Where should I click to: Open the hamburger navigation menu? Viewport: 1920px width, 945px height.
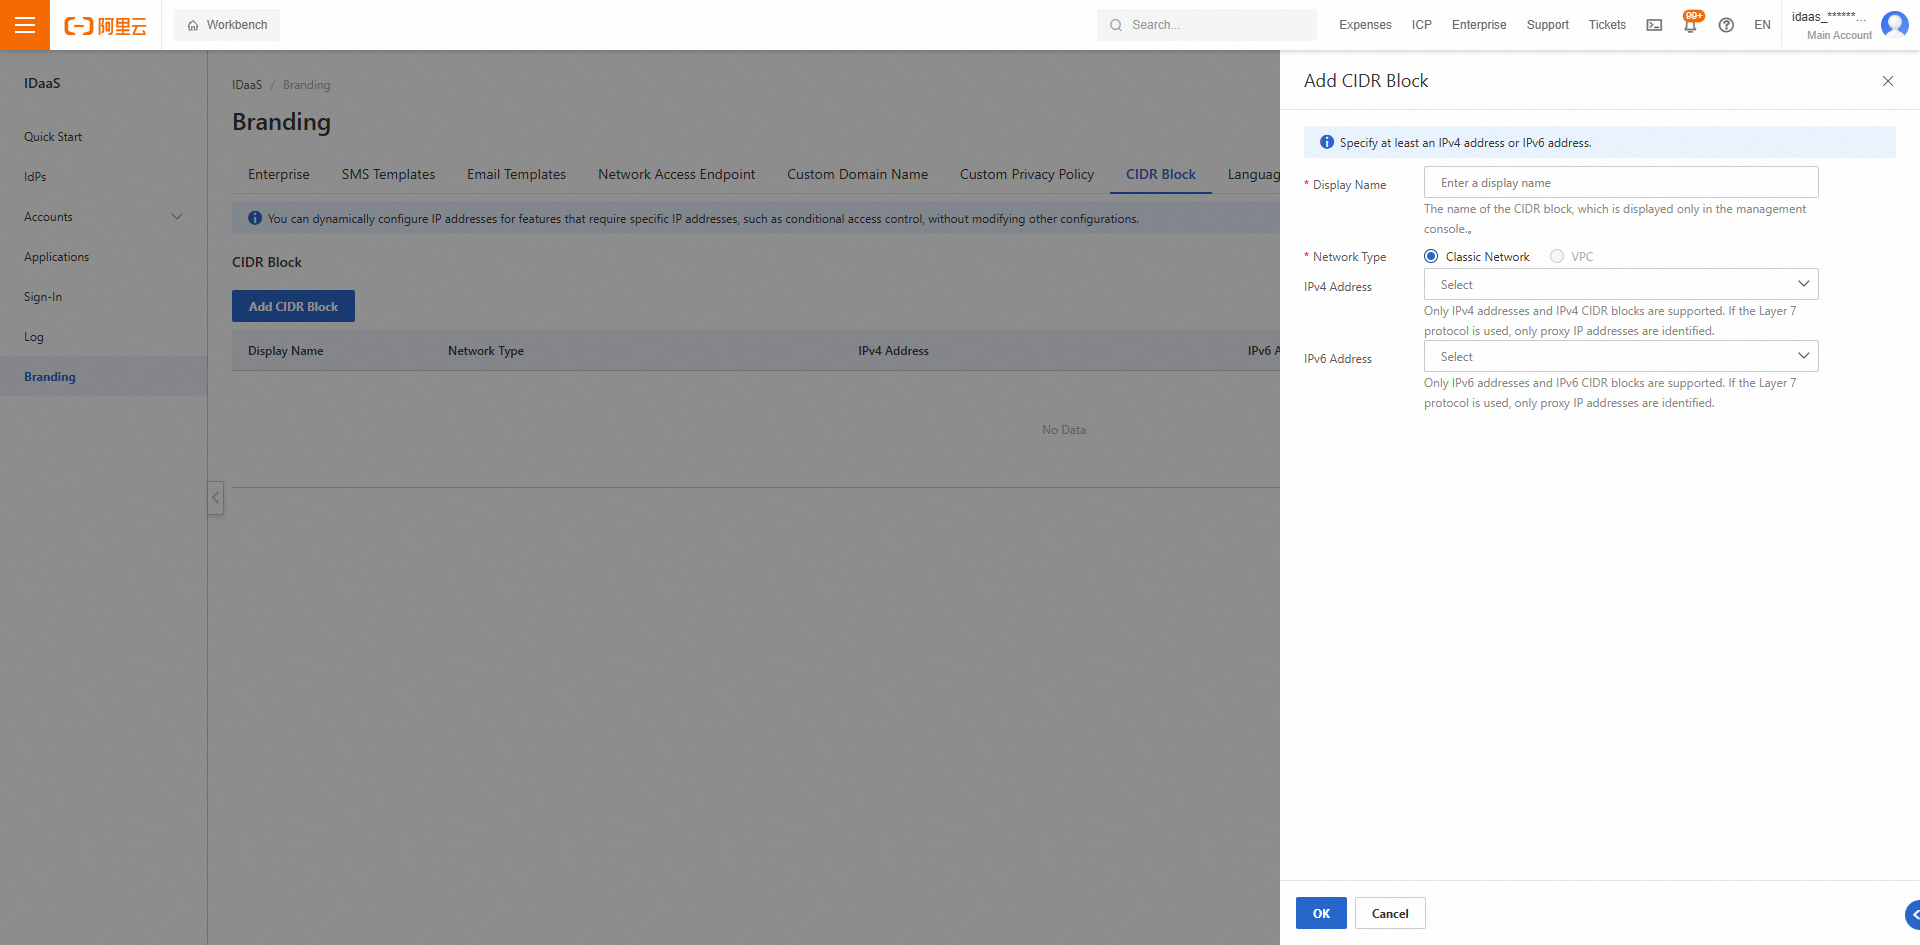24,24
